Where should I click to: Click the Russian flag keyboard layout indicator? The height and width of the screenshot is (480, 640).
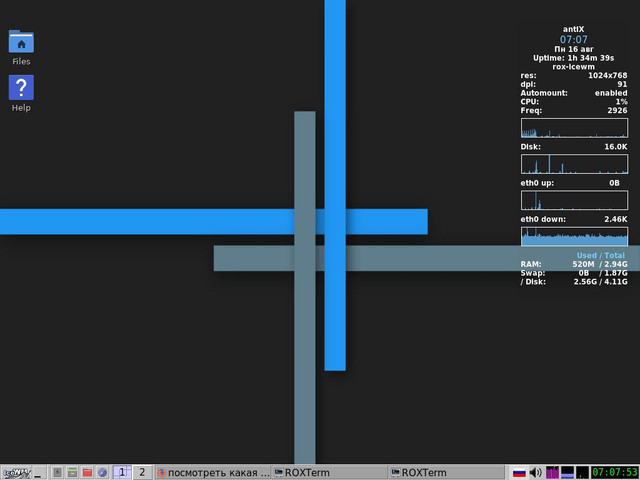pos(519,473)
